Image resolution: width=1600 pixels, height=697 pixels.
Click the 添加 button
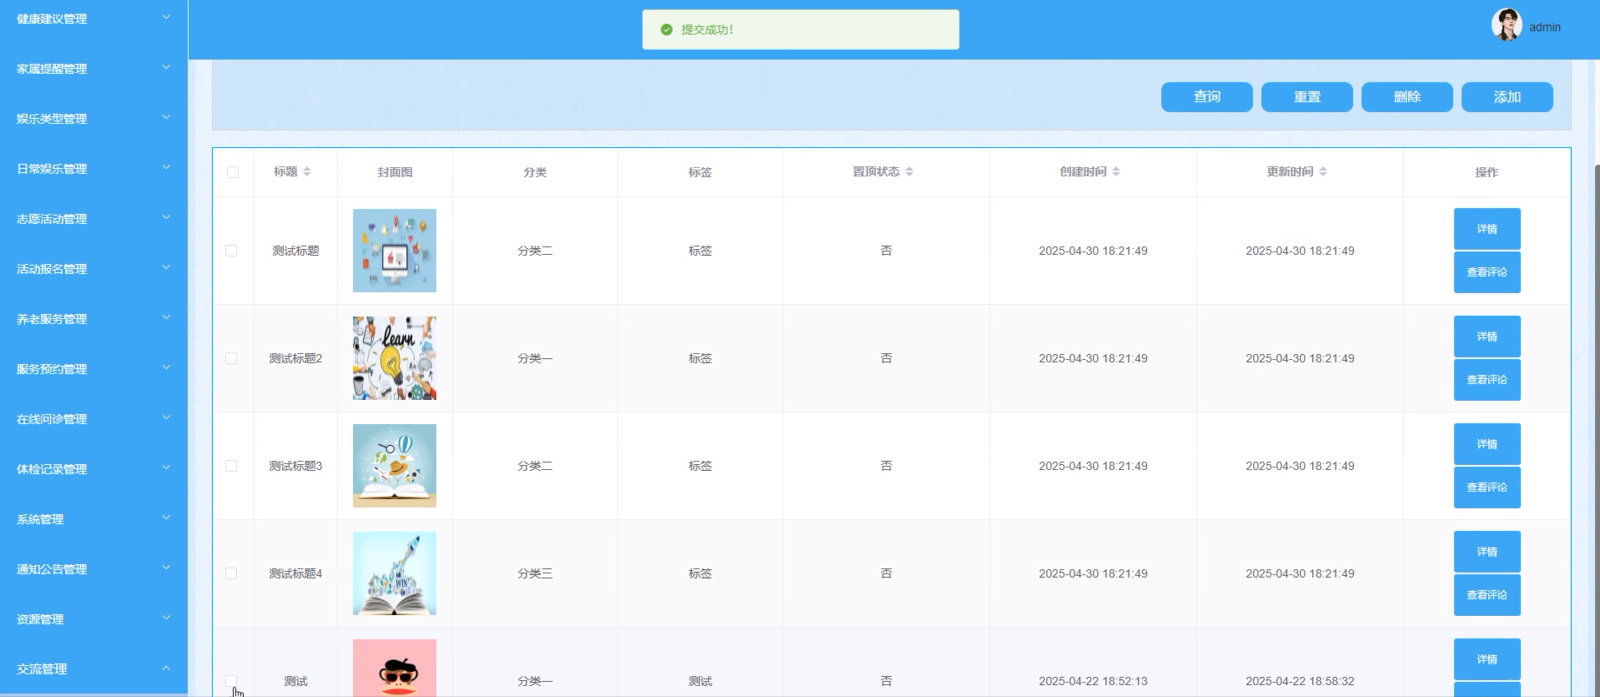[1507, 97]
